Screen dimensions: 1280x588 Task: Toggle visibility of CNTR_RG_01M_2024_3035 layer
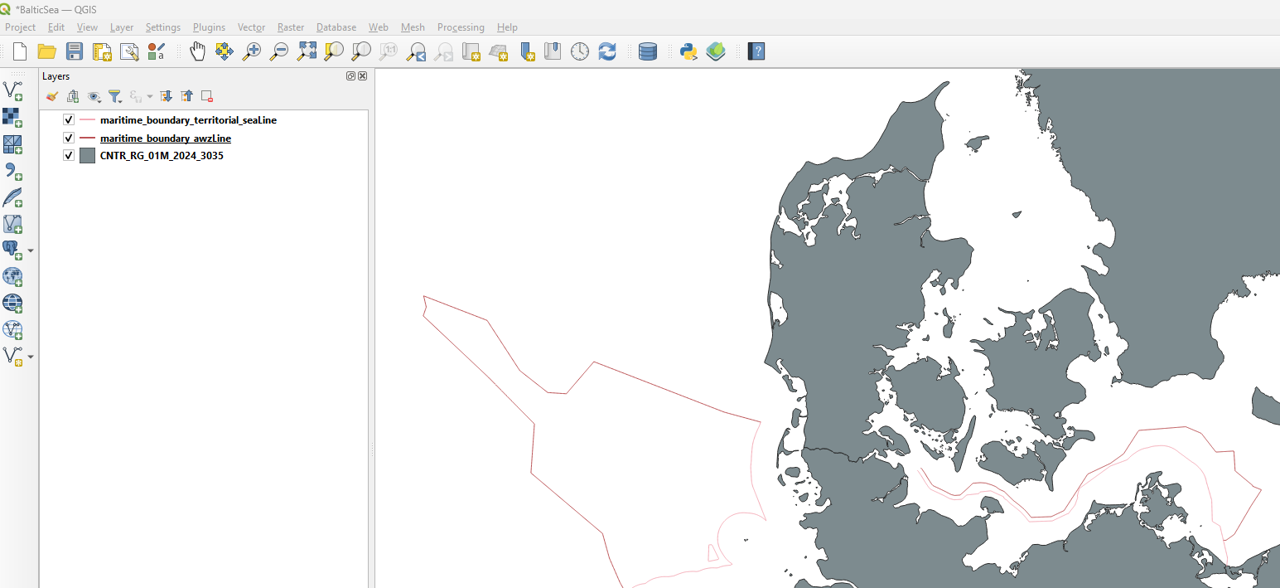tap(69, 156)
